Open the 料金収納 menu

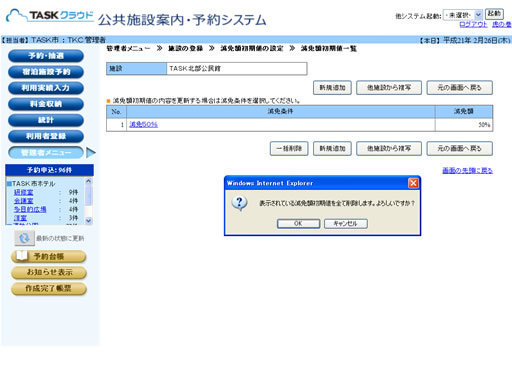(x=46, y=104)
